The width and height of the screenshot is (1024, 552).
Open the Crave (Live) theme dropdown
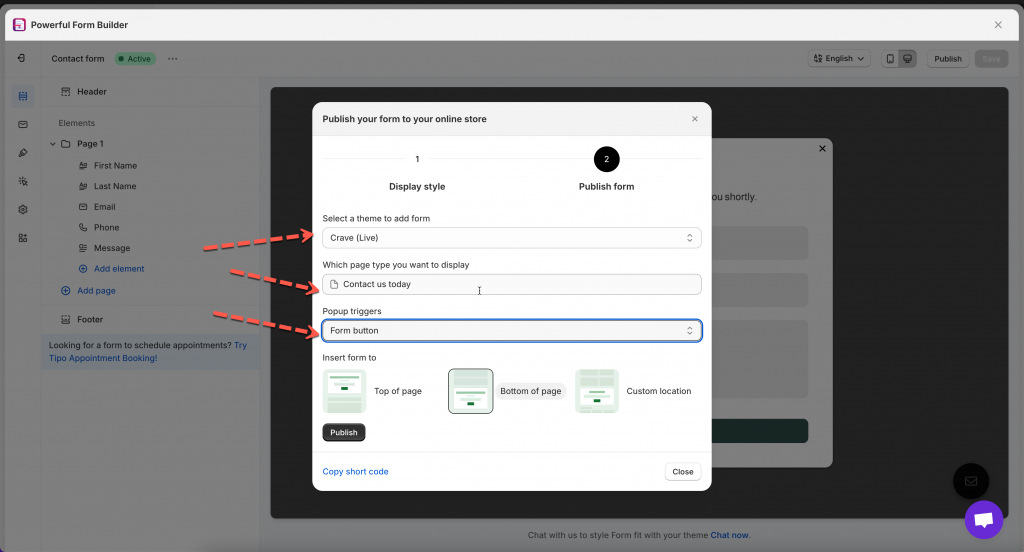coord(511,238)
